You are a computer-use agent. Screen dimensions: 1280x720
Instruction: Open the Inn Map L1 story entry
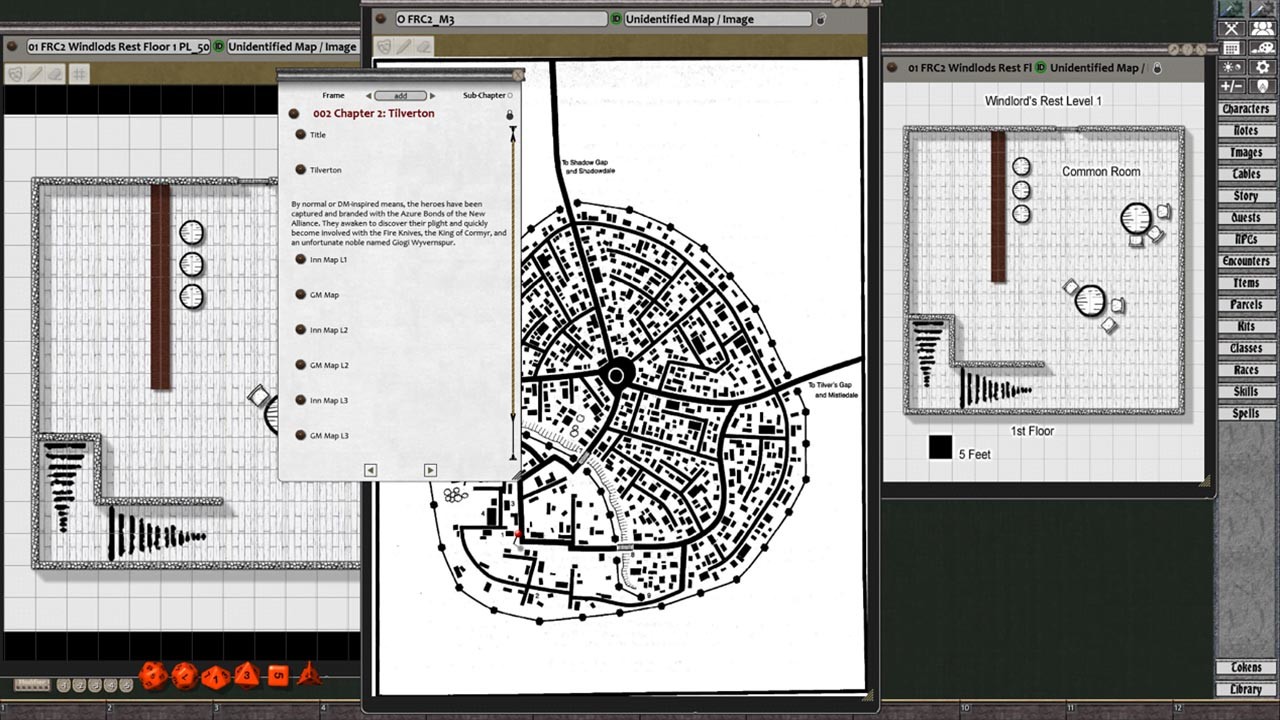point(330,259)
